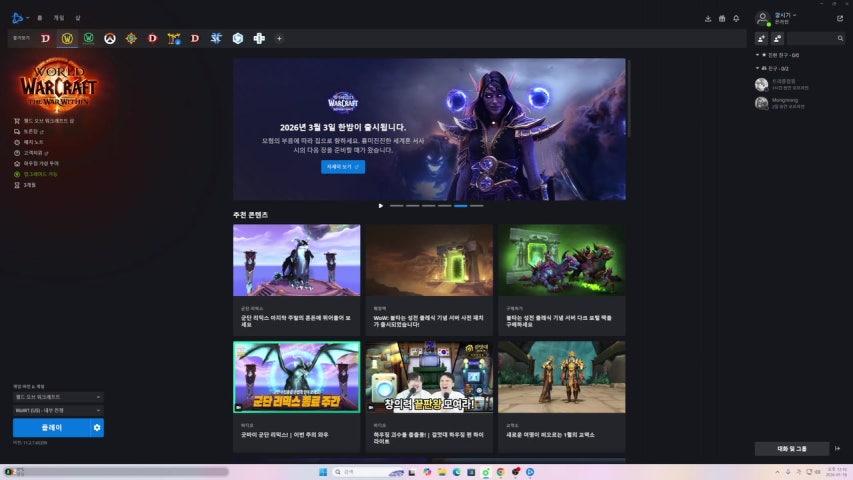Select the Overwatch icon in favorites
Screen dimensions: 853x480
pyautogui.click(x=110, y=38)
